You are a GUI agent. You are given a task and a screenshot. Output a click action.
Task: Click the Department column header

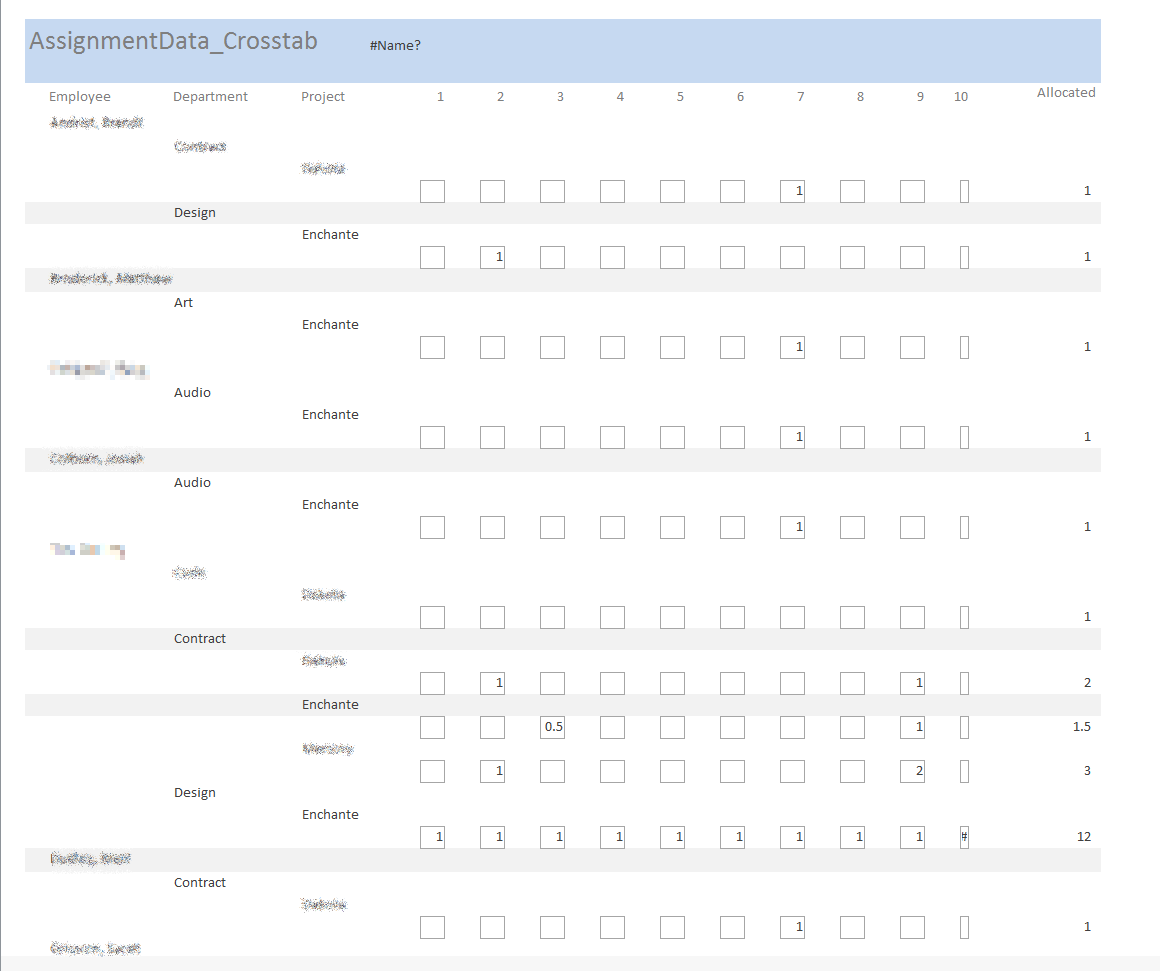pyautogui.click(x=210, y=97)
